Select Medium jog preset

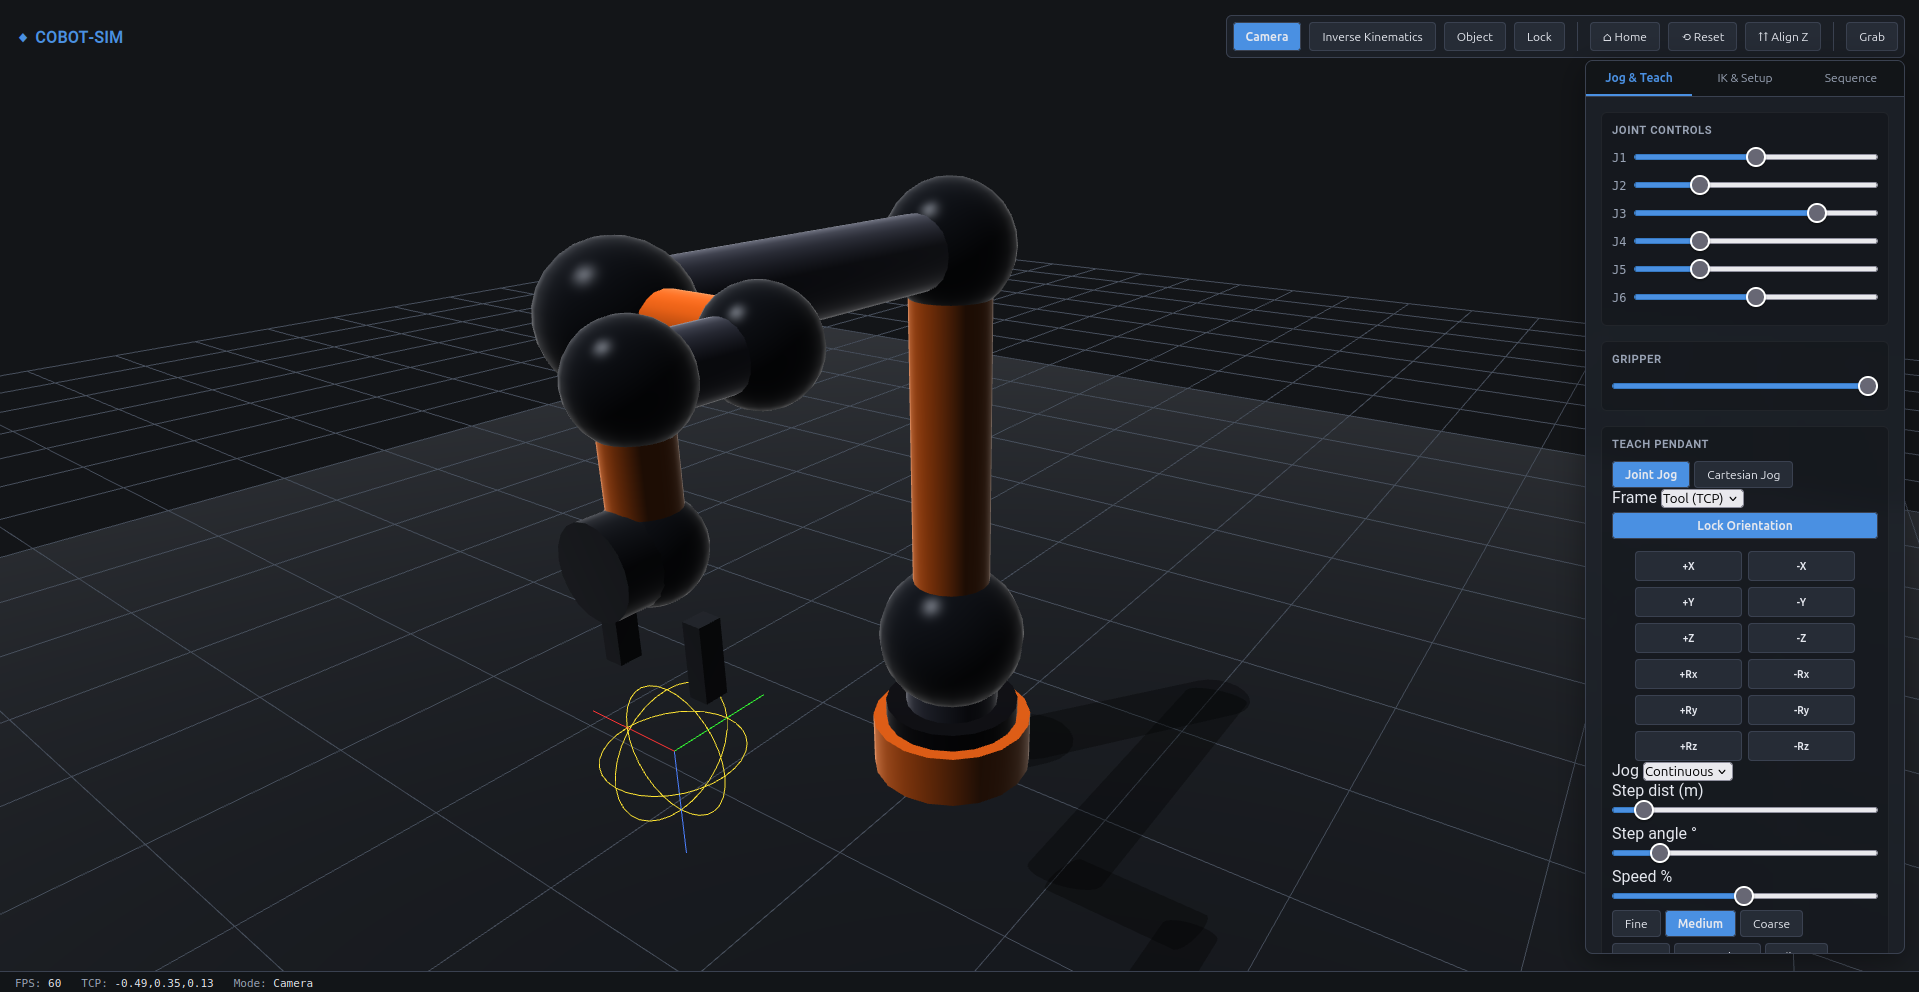(x=1700, y=924)
